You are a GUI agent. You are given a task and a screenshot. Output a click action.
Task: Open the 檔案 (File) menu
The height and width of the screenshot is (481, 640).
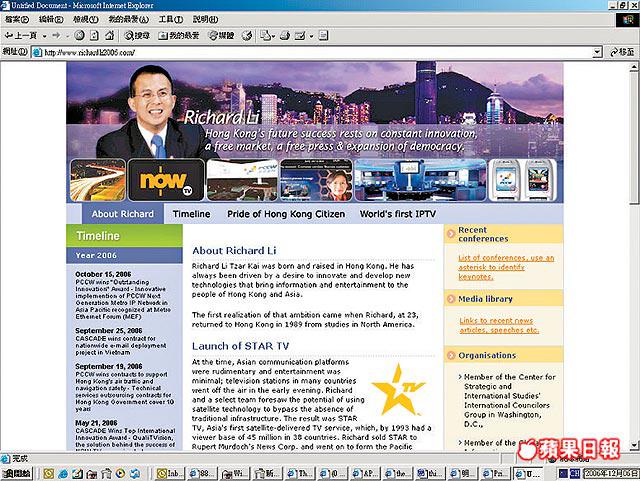point(15,19)
